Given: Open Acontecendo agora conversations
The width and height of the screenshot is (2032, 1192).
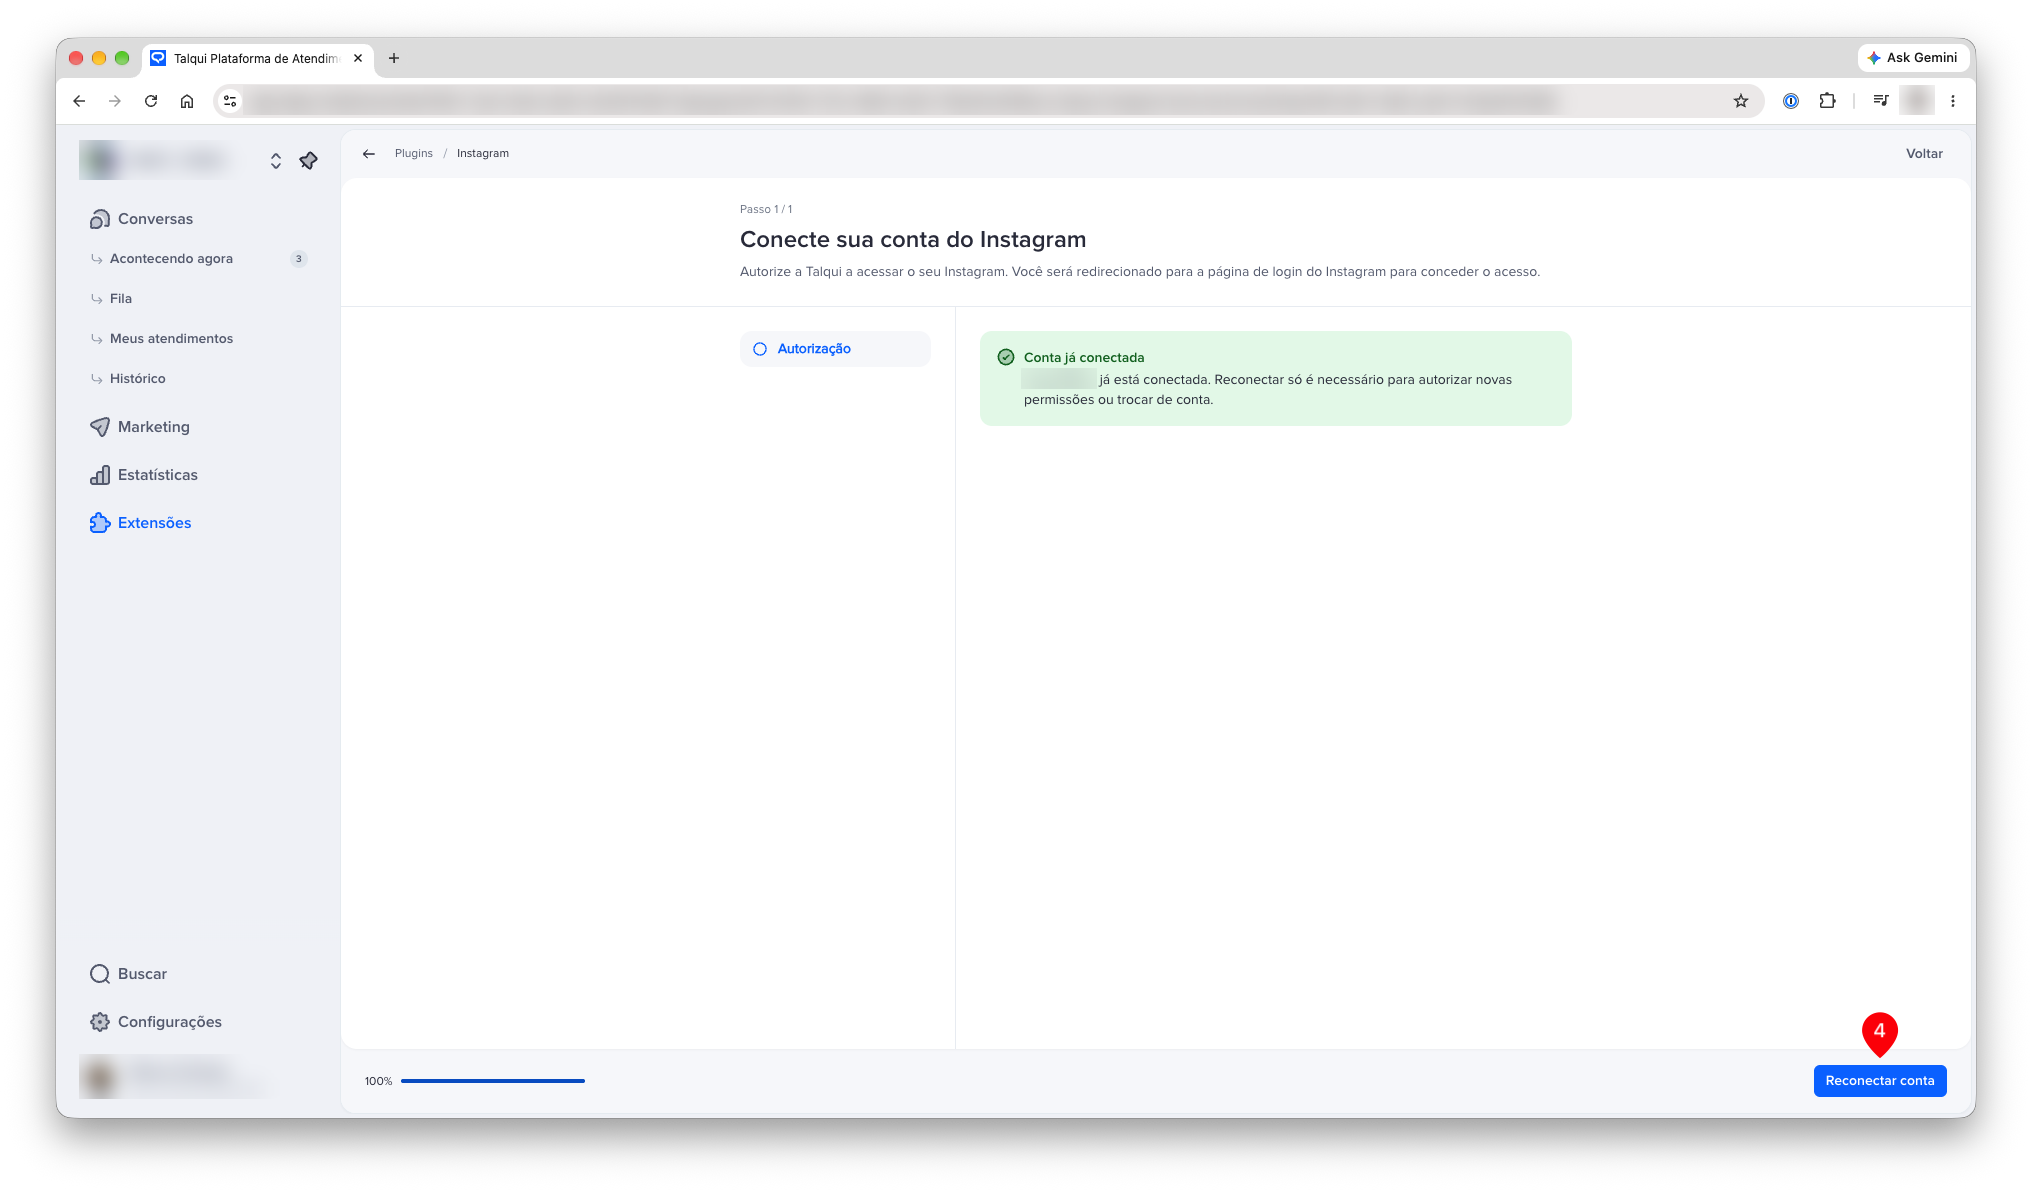Looking at the screenshot, I should pos(171,258).
